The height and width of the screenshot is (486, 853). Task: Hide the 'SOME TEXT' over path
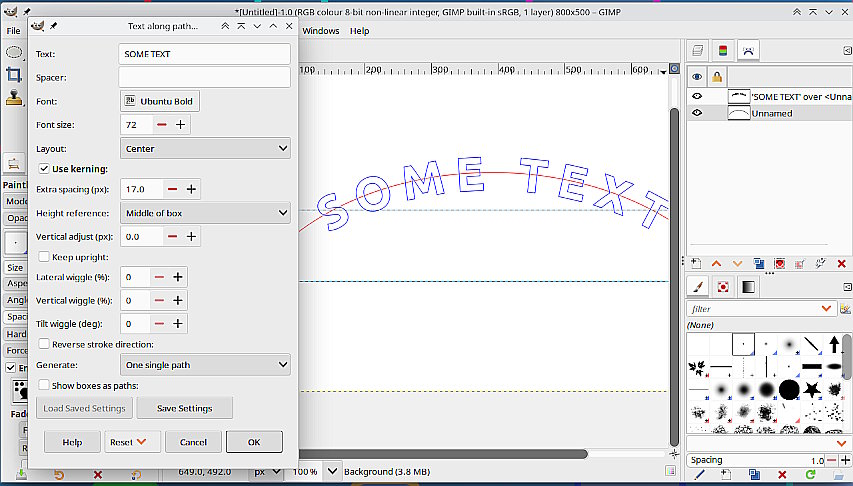[x=696, y=96]
